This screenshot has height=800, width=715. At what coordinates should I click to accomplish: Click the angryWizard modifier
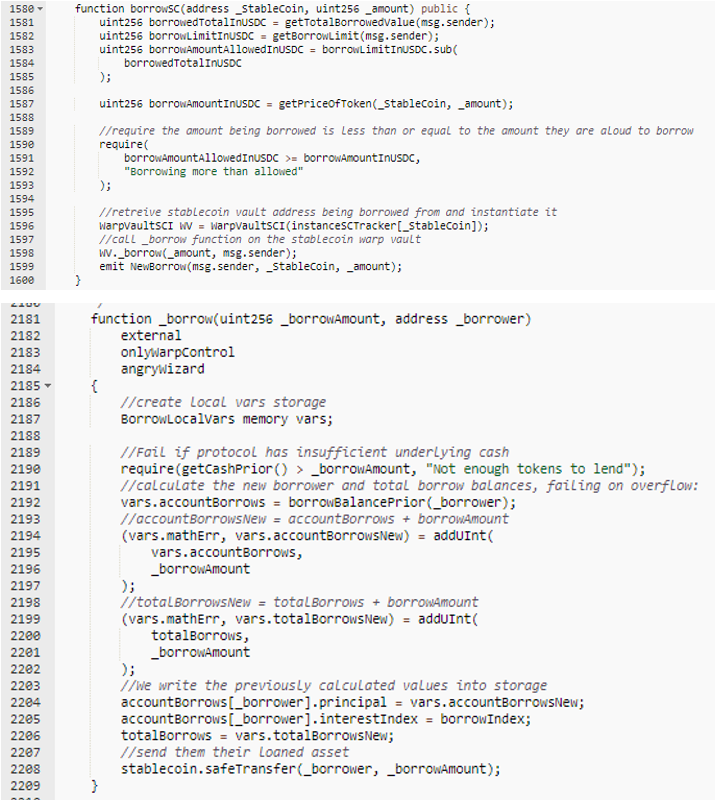pyautogui.click(x=162, y=369)
